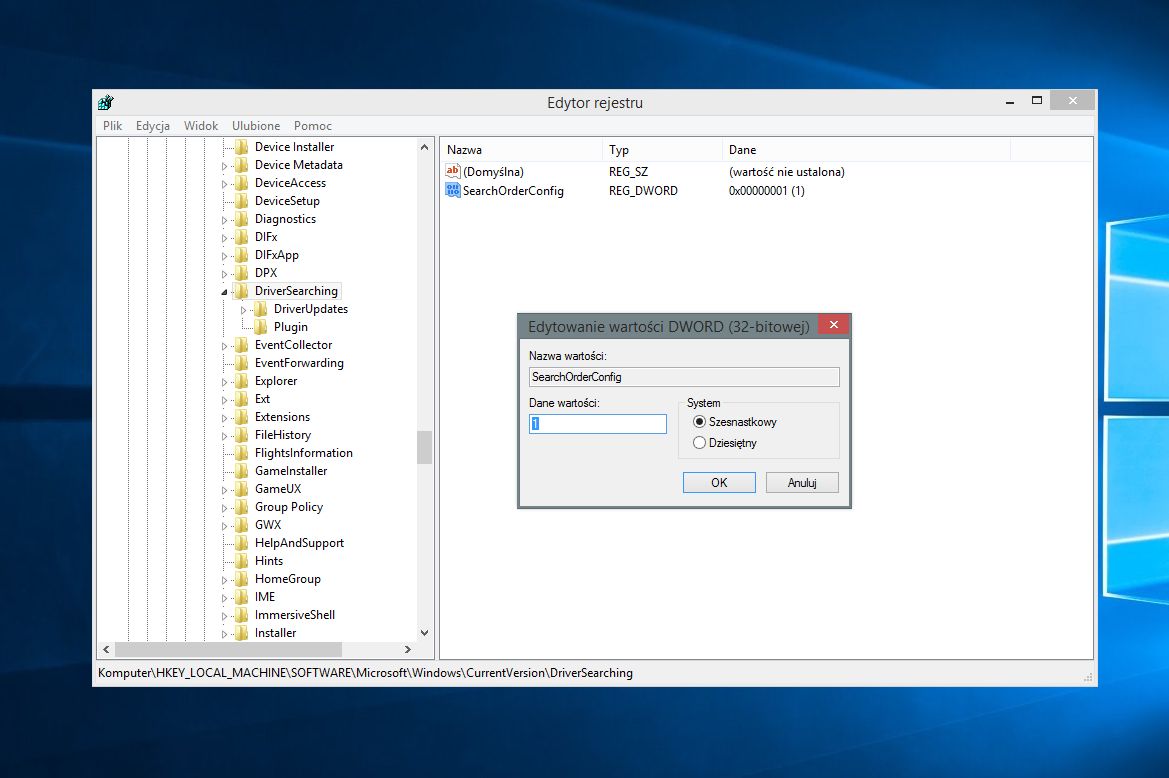The height and width of the screenshot is (778, 1169).
Task: Click the (Domyślna) string value icon
Action: click(453, 172)
